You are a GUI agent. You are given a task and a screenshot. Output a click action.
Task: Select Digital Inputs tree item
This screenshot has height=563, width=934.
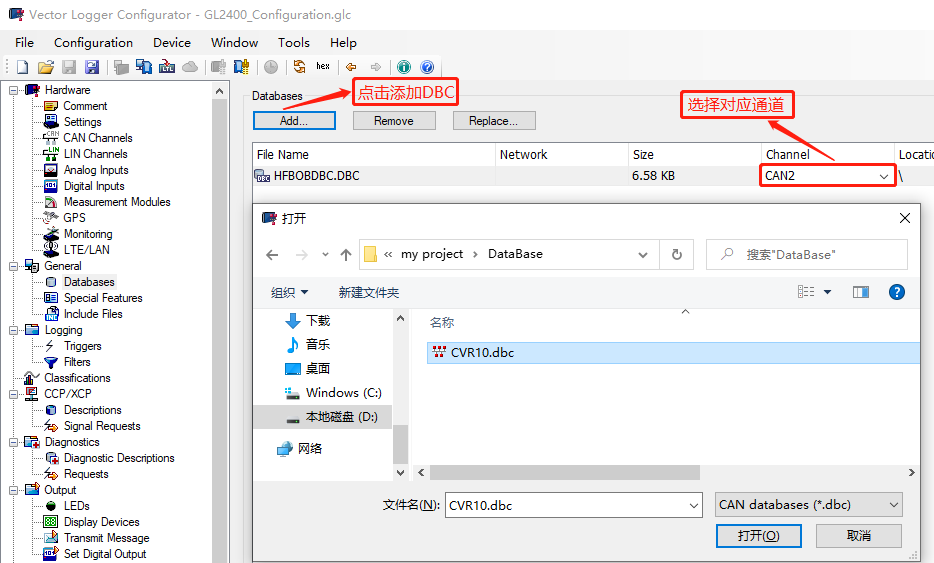(94, 186)
